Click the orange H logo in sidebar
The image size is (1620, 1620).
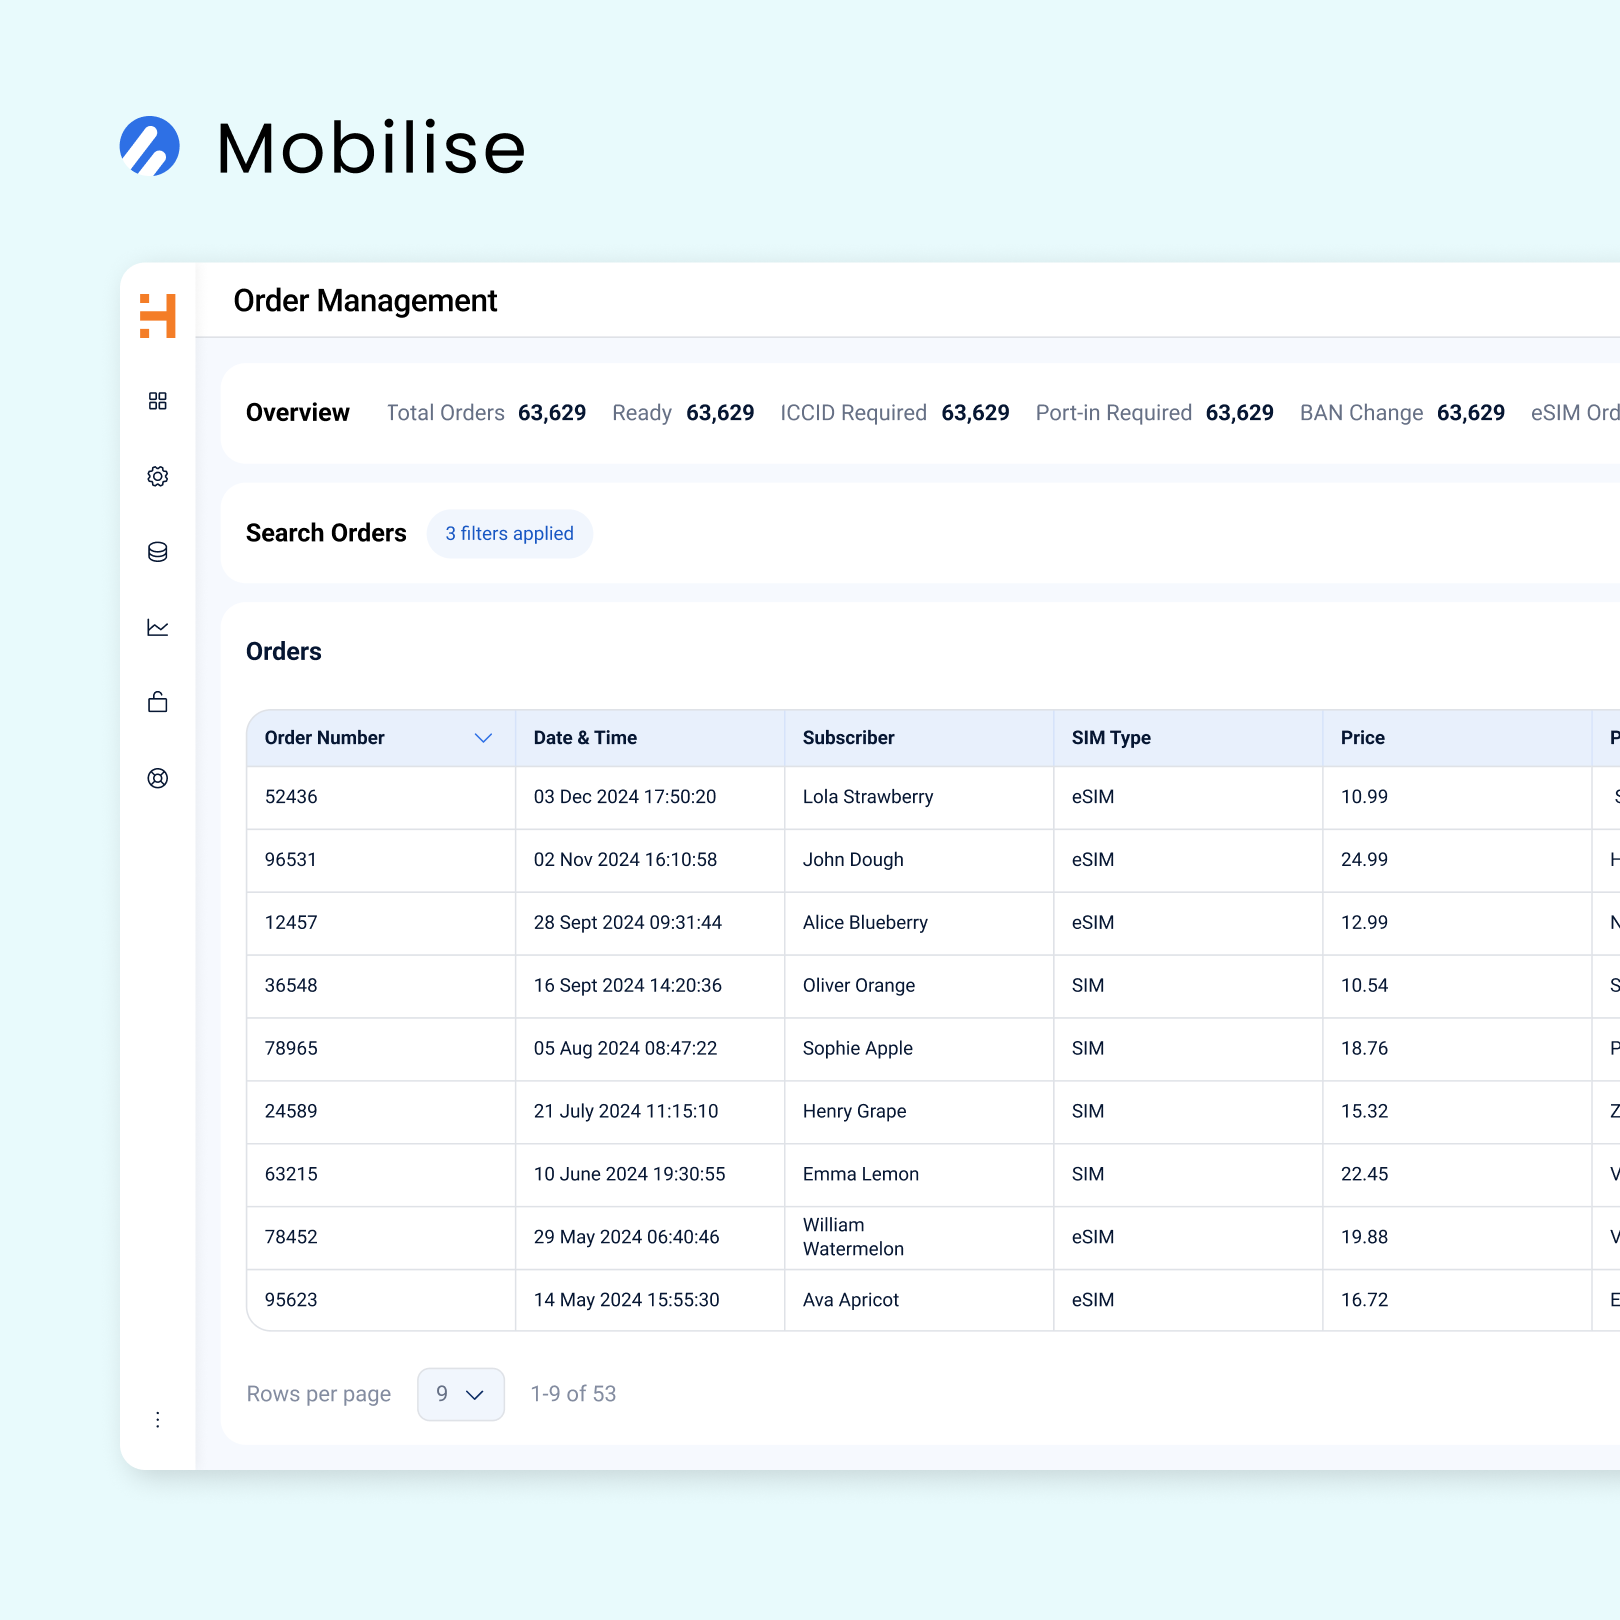pyautogui.click(x=158, y=316)
